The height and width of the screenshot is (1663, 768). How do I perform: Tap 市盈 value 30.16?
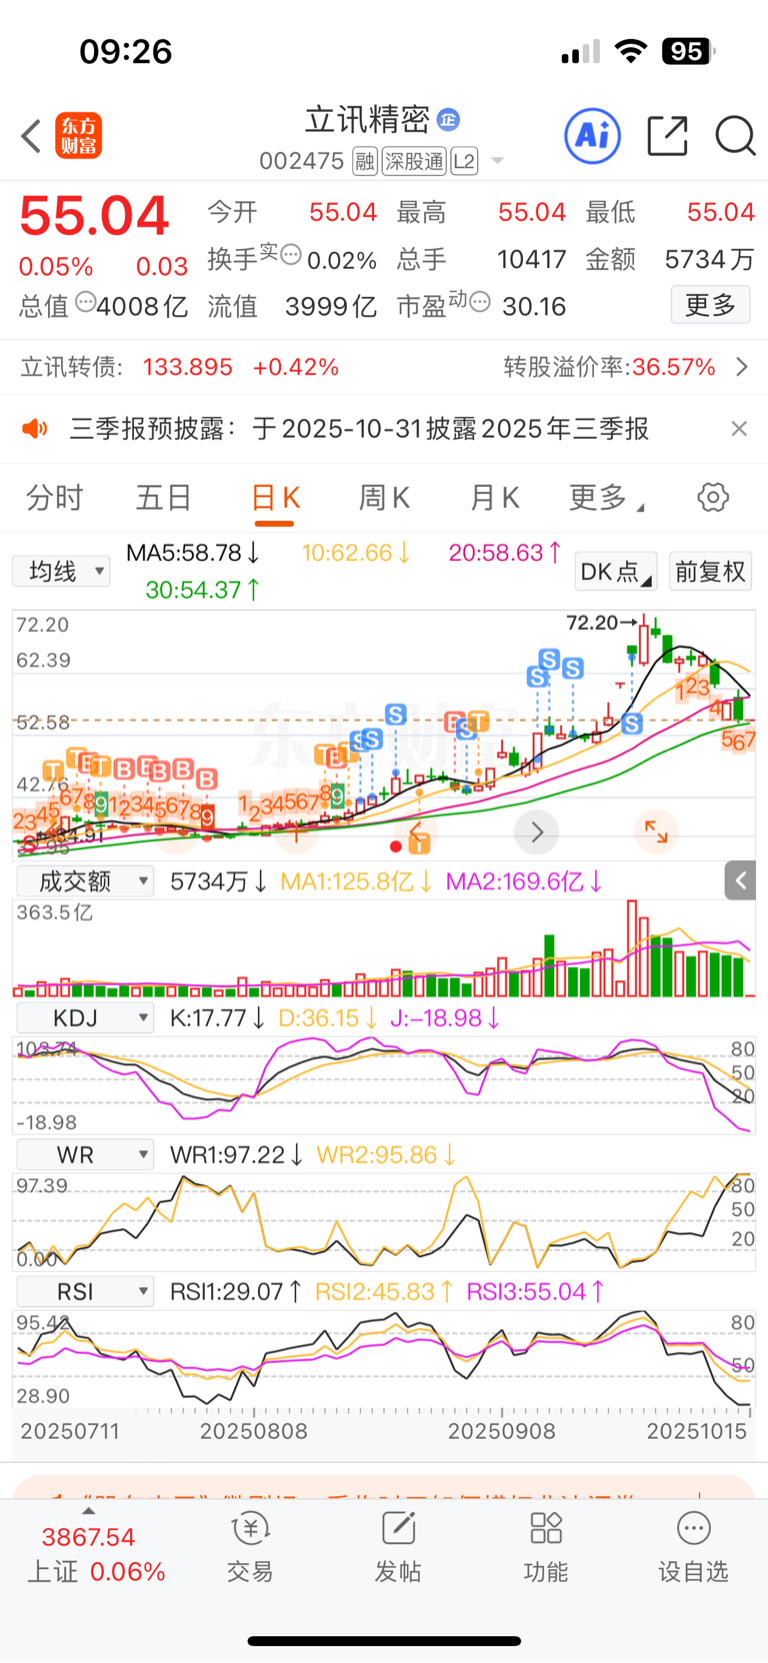click(x=534, y=306)
